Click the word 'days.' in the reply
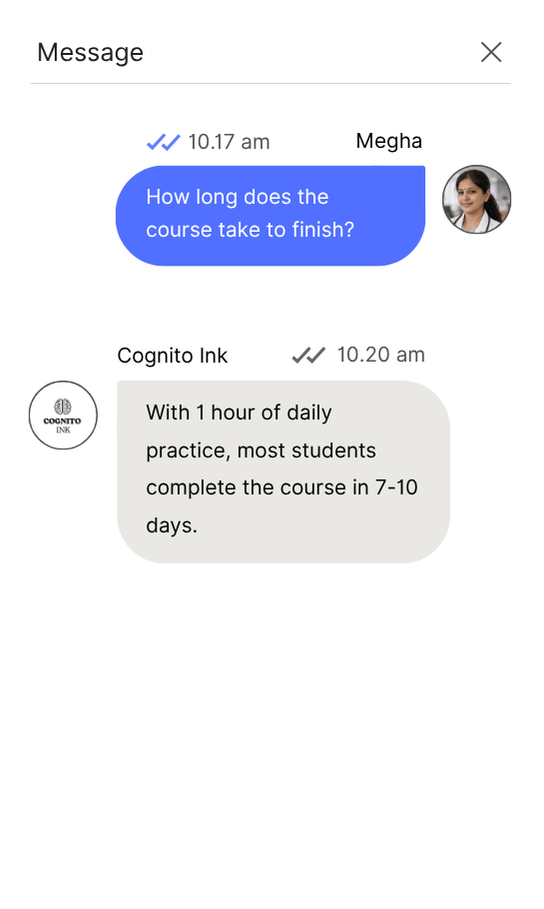This screenshot has width=544, height=909. [172, 525]
